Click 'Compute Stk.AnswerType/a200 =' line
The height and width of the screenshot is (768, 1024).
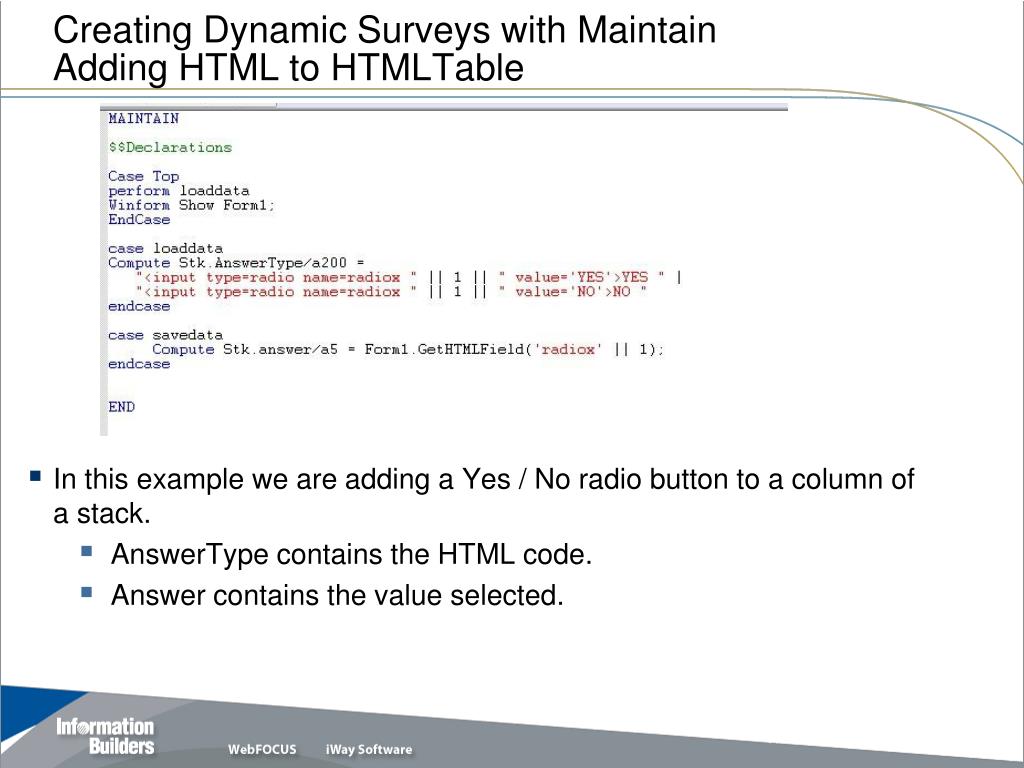tap(236, 263)
